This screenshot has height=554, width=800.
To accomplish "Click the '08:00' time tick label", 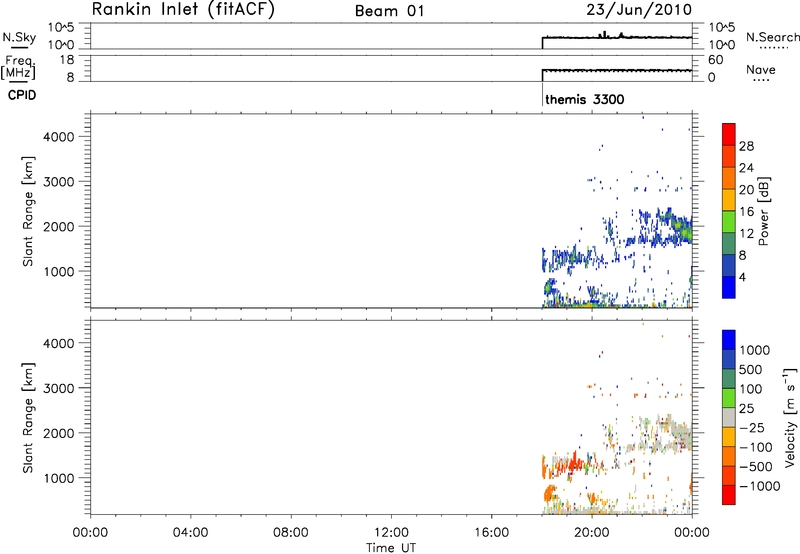I will click(291, 533).
